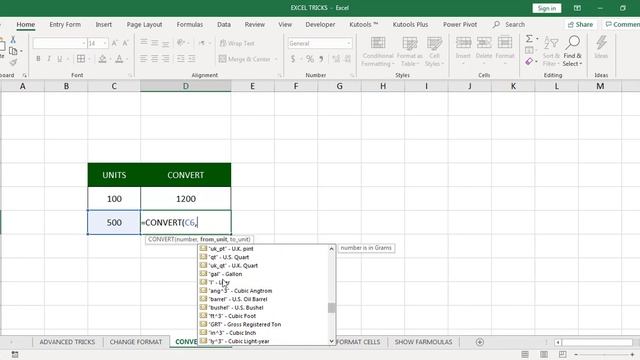Click the Font Color letter A swatch
640x360 pixels.
pyautogui.click(x=119, y=59)
